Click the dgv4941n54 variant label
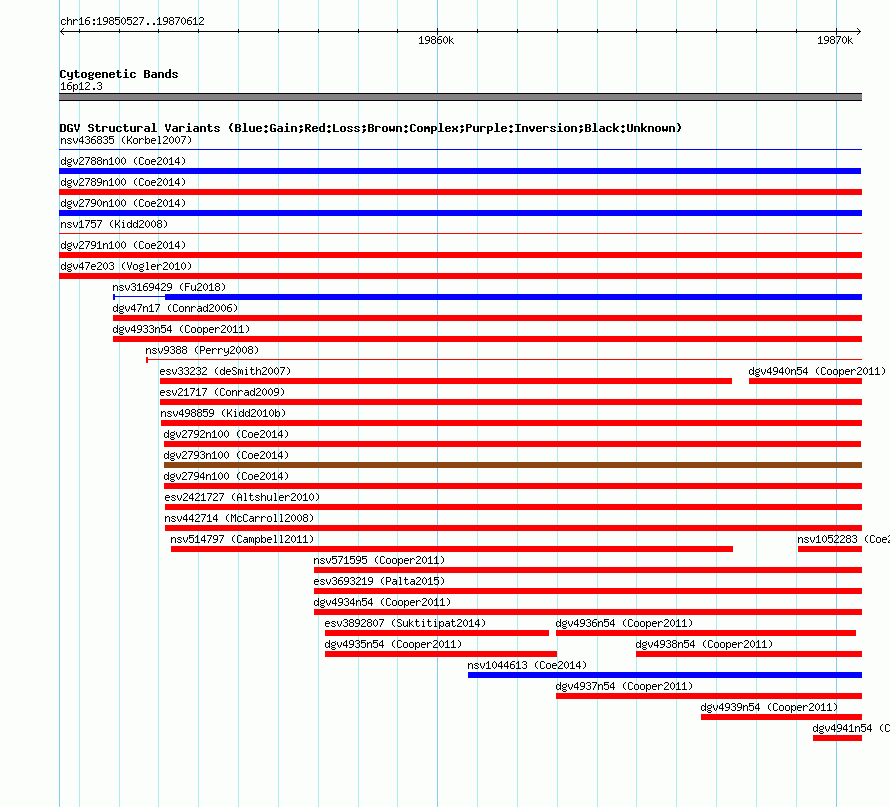 click(851, 728)
